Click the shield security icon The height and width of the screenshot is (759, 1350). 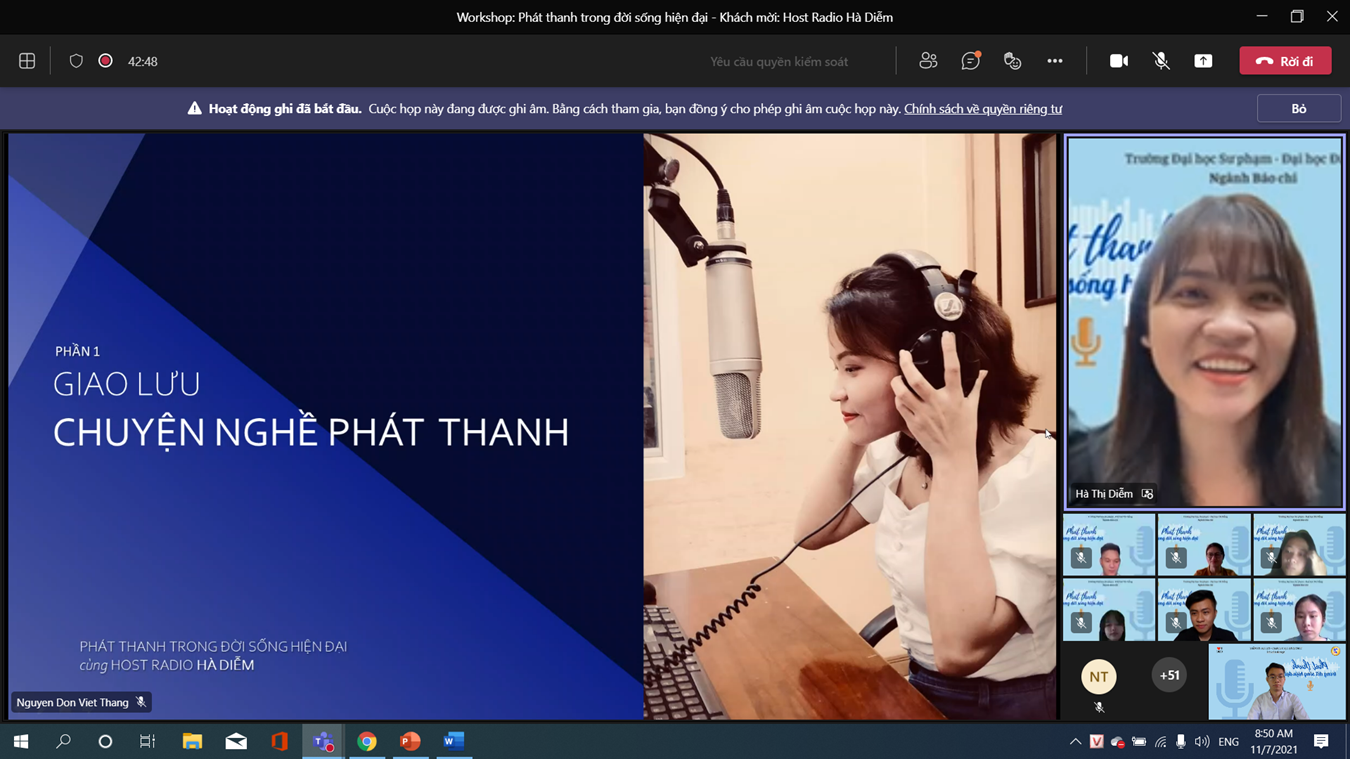(76, 61)
